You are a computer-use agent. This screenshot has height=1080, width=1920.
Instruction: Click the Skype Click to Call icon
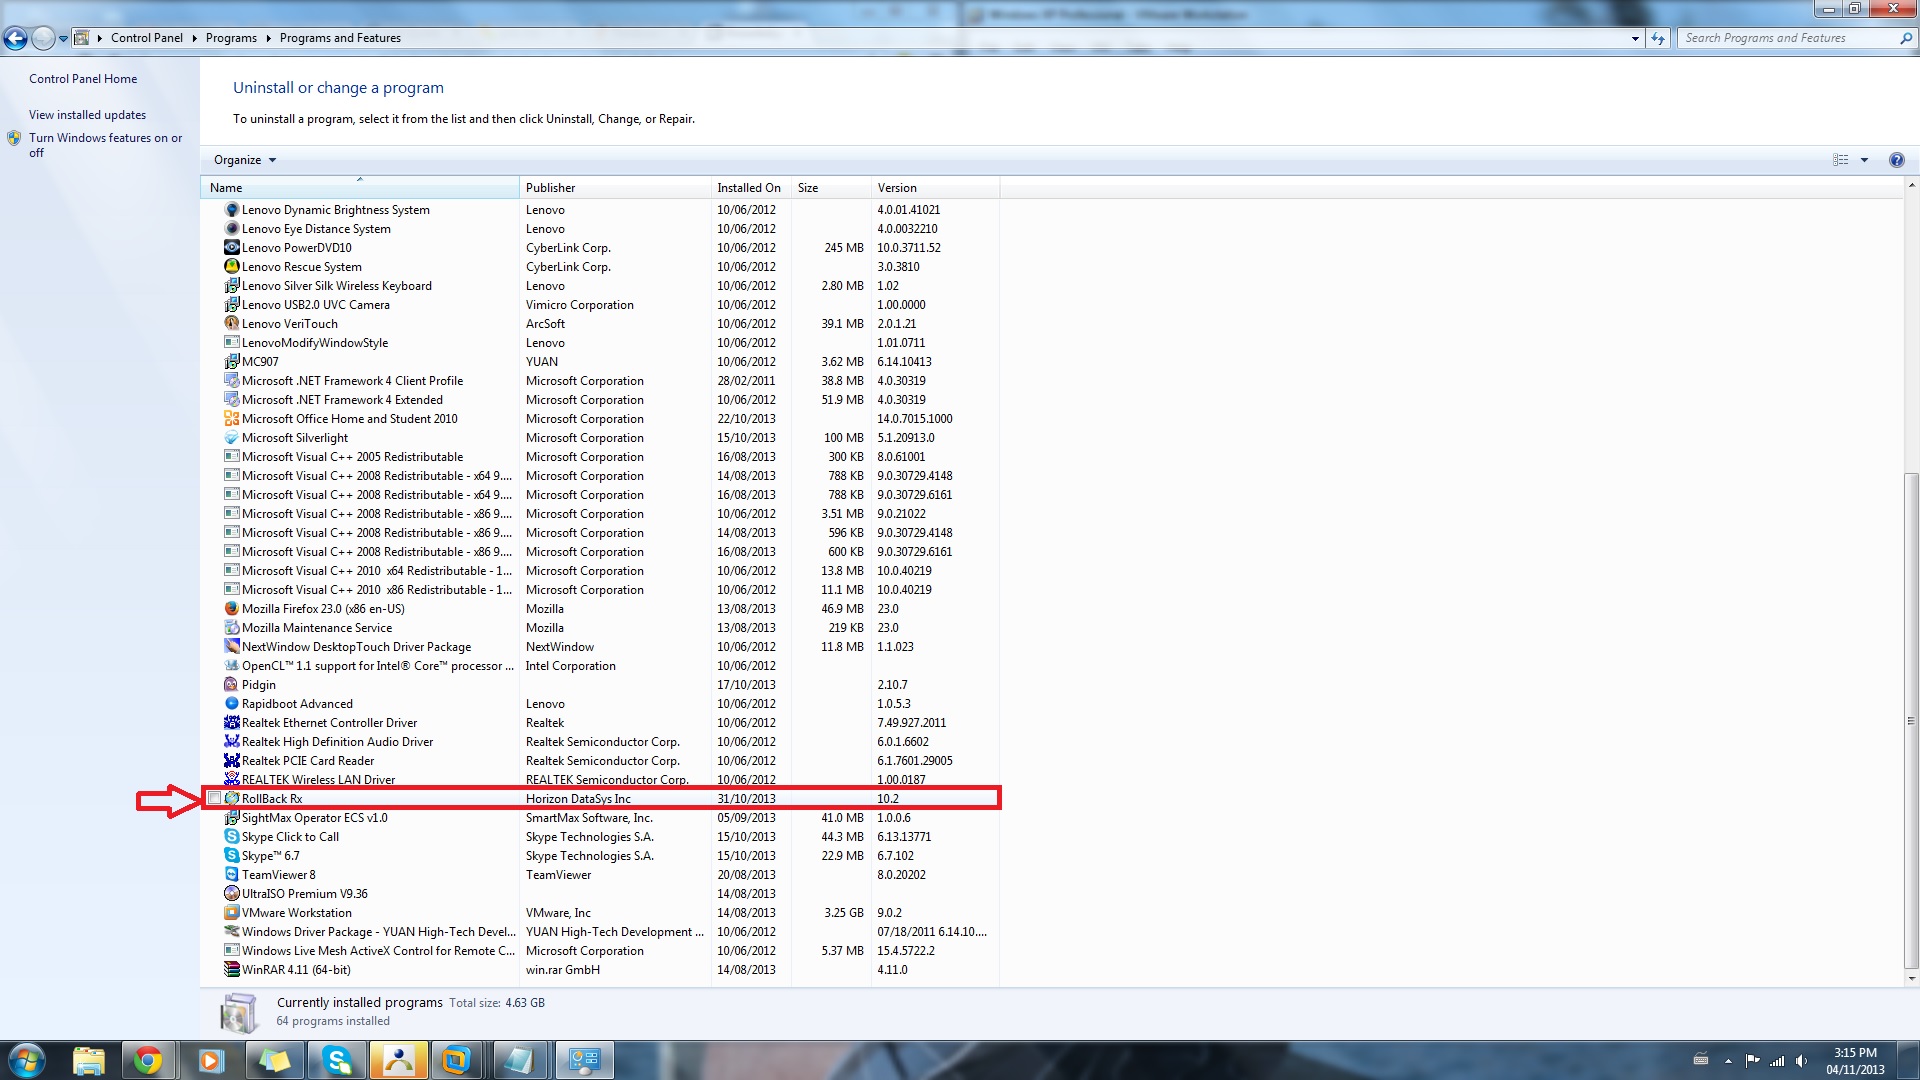point(232,837)
